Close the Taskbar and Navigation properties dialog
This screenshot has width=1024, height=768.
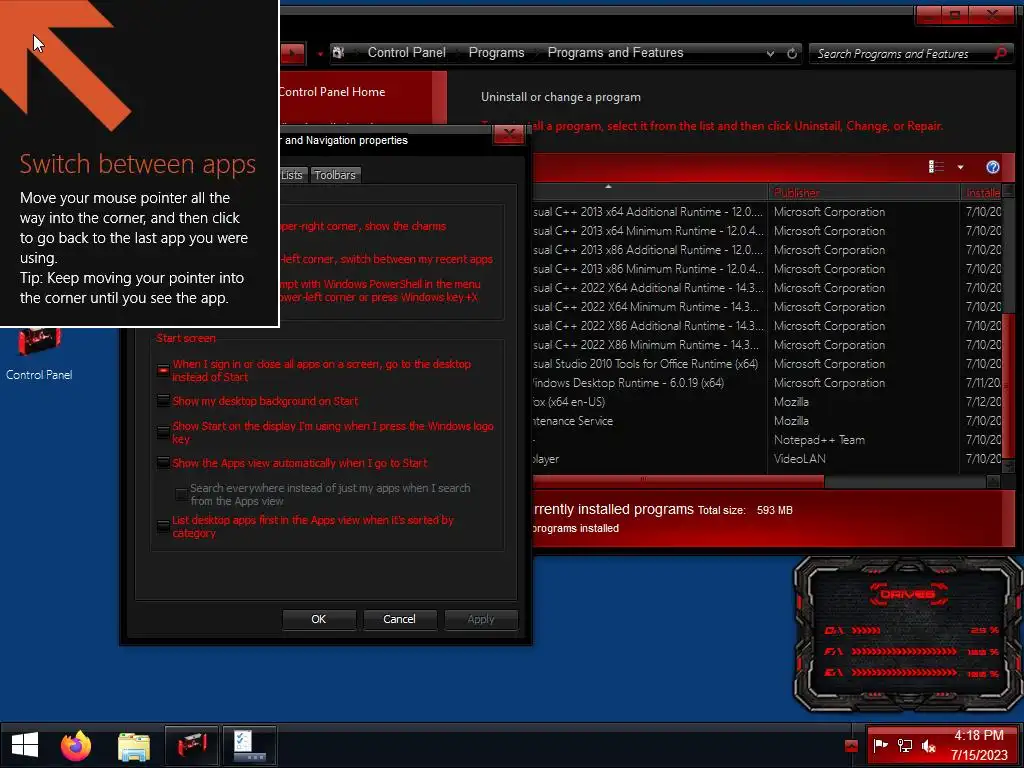pos(509,135)
